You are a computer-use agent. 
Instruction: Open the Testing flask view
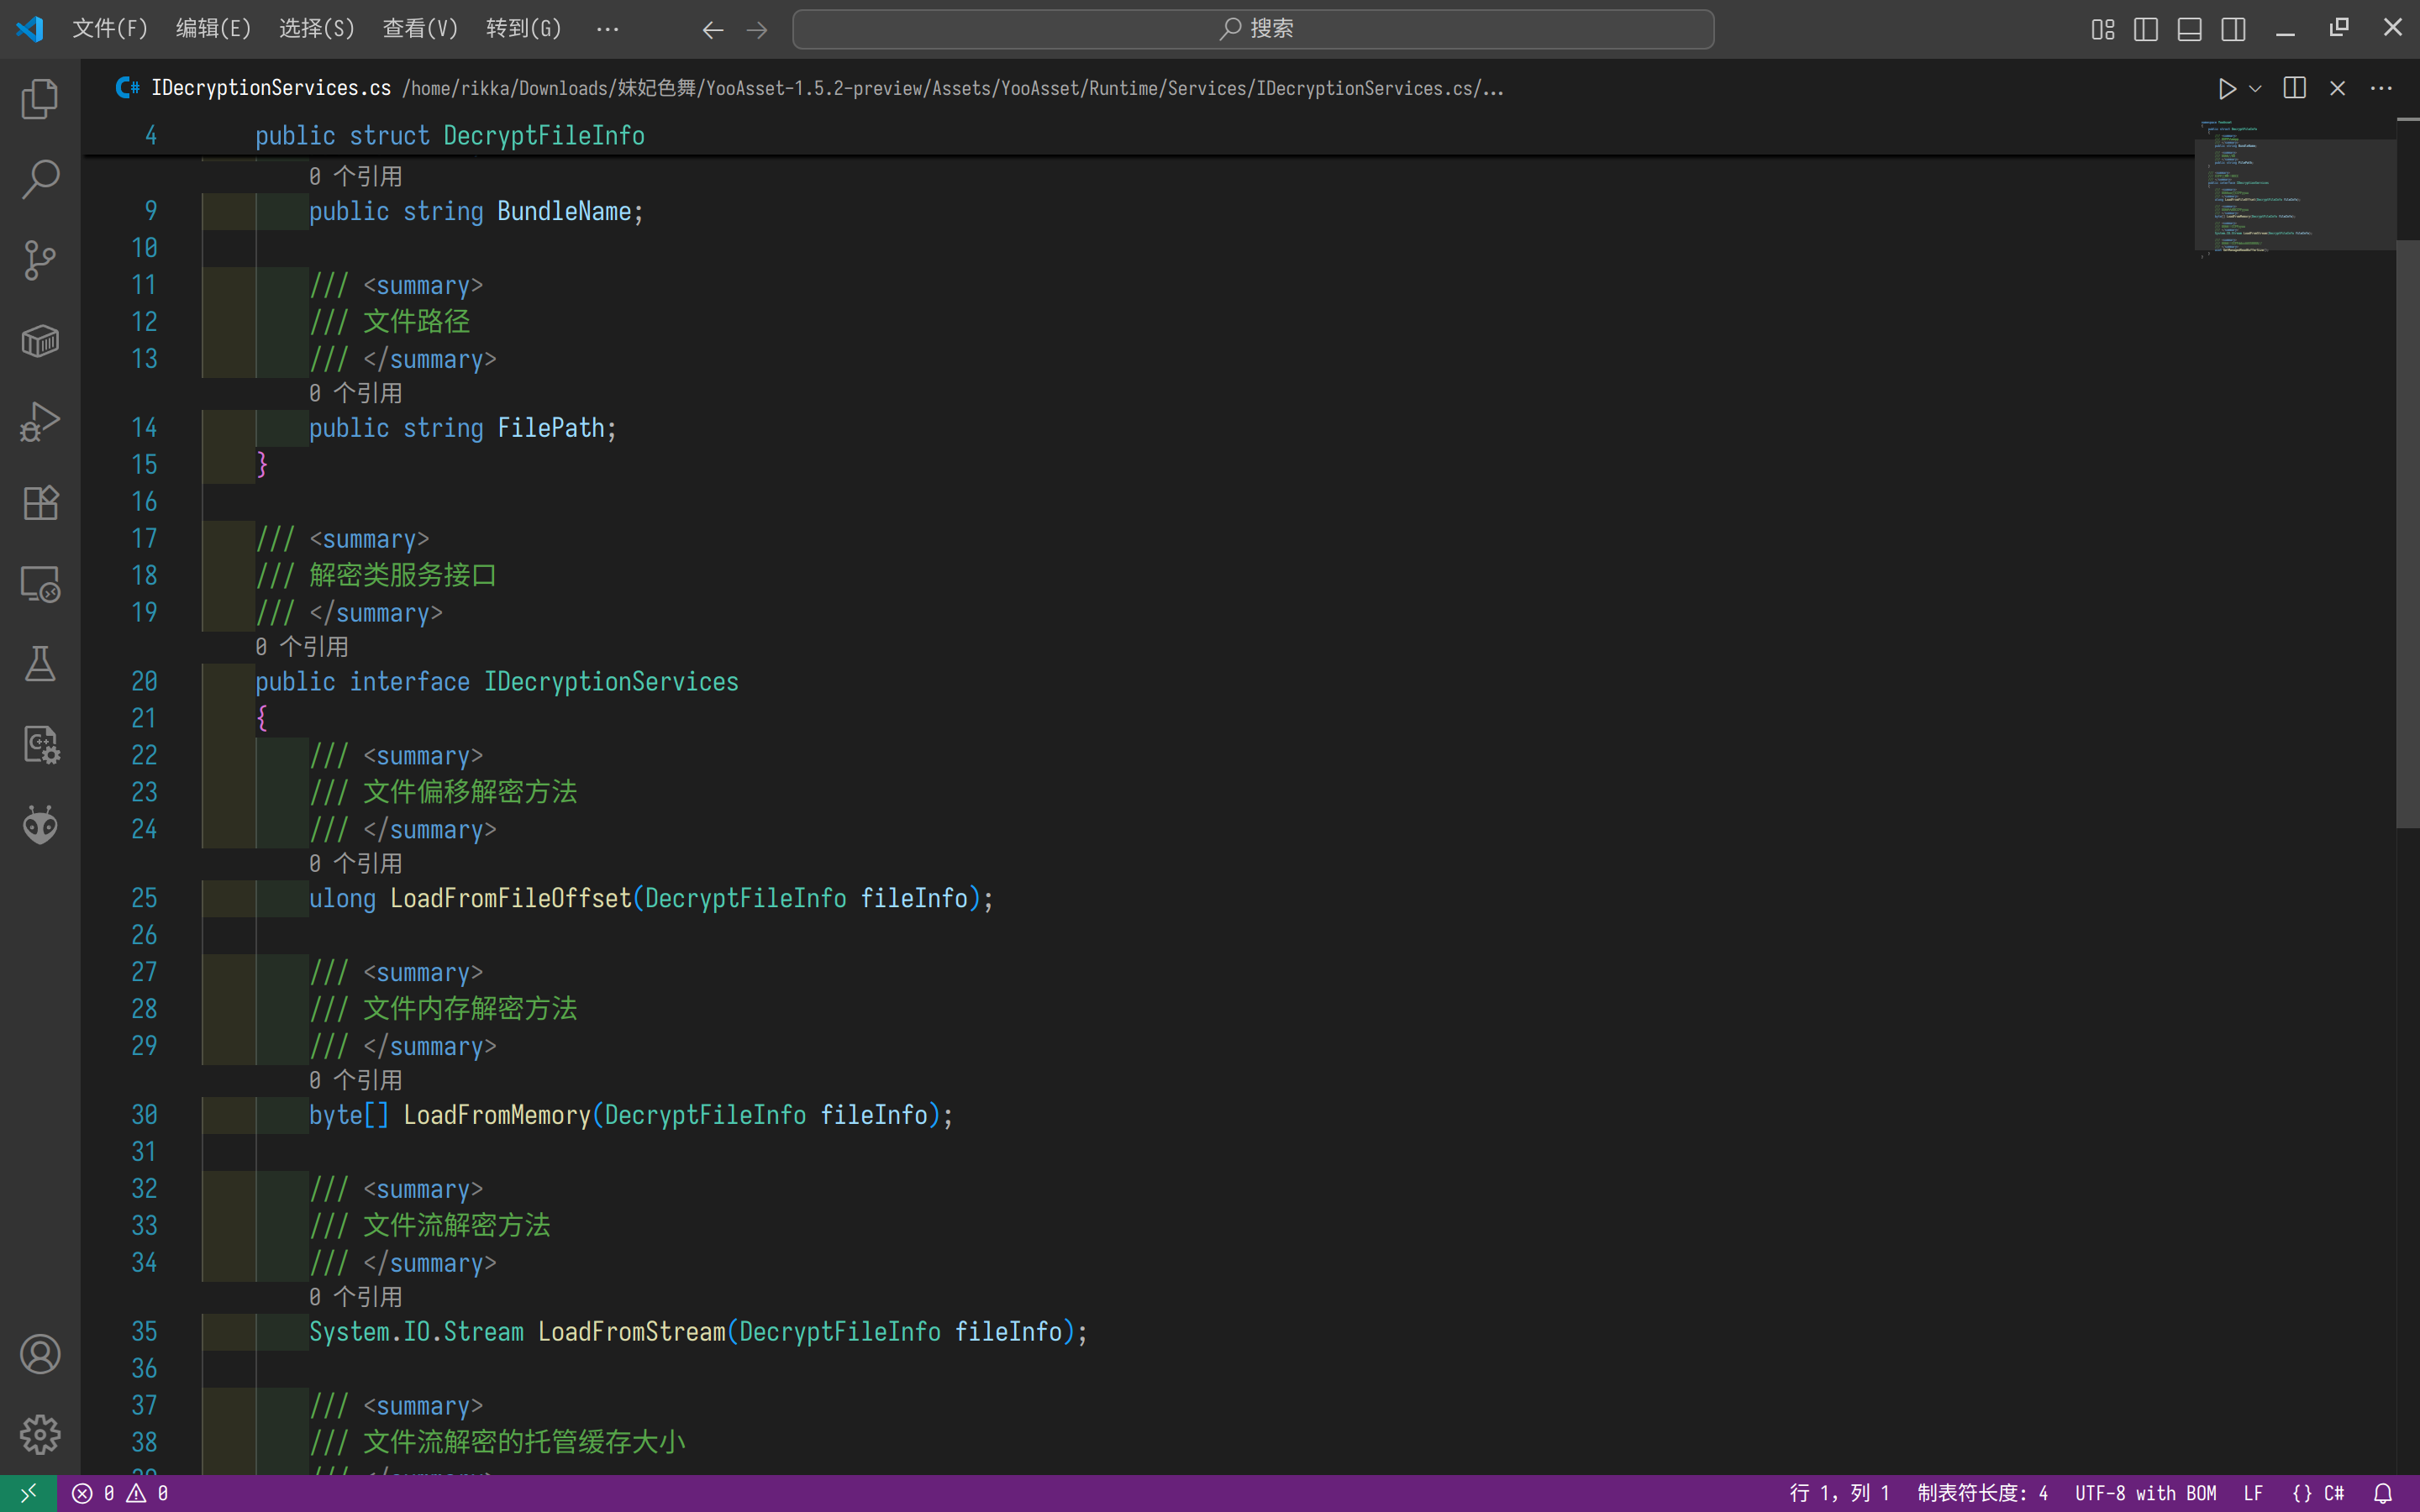click(40, 664)
